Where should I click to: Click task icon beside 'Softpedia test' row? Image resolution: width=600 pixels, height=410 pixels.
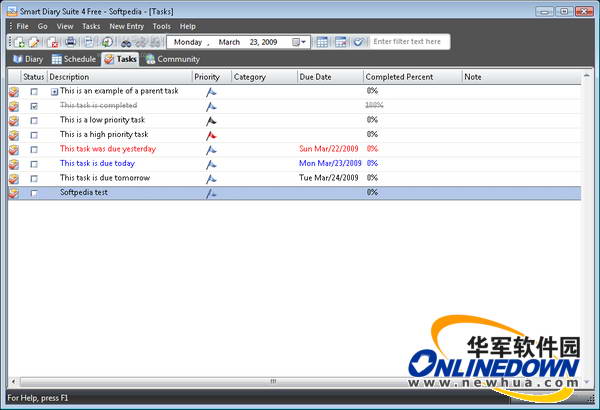pyautogui.click(x=14, y=193)
